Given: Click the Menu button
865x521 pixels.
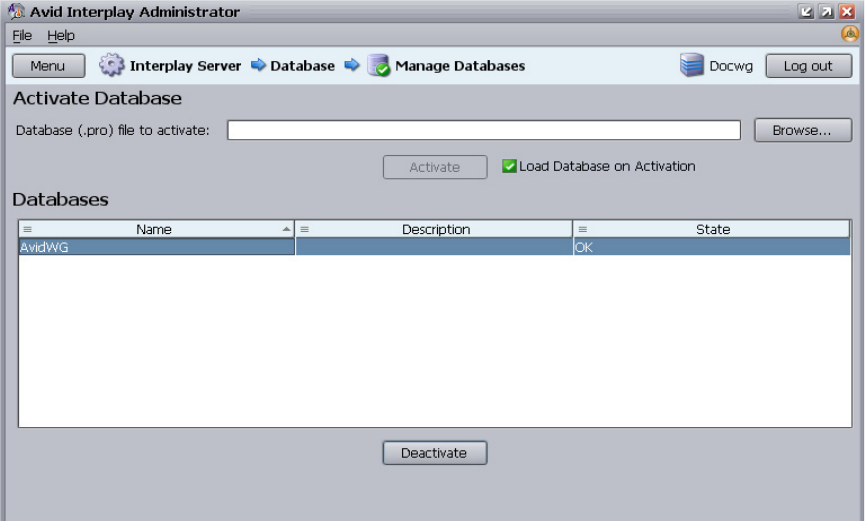Looking at the screenshot, I should [x=49, y=66].
